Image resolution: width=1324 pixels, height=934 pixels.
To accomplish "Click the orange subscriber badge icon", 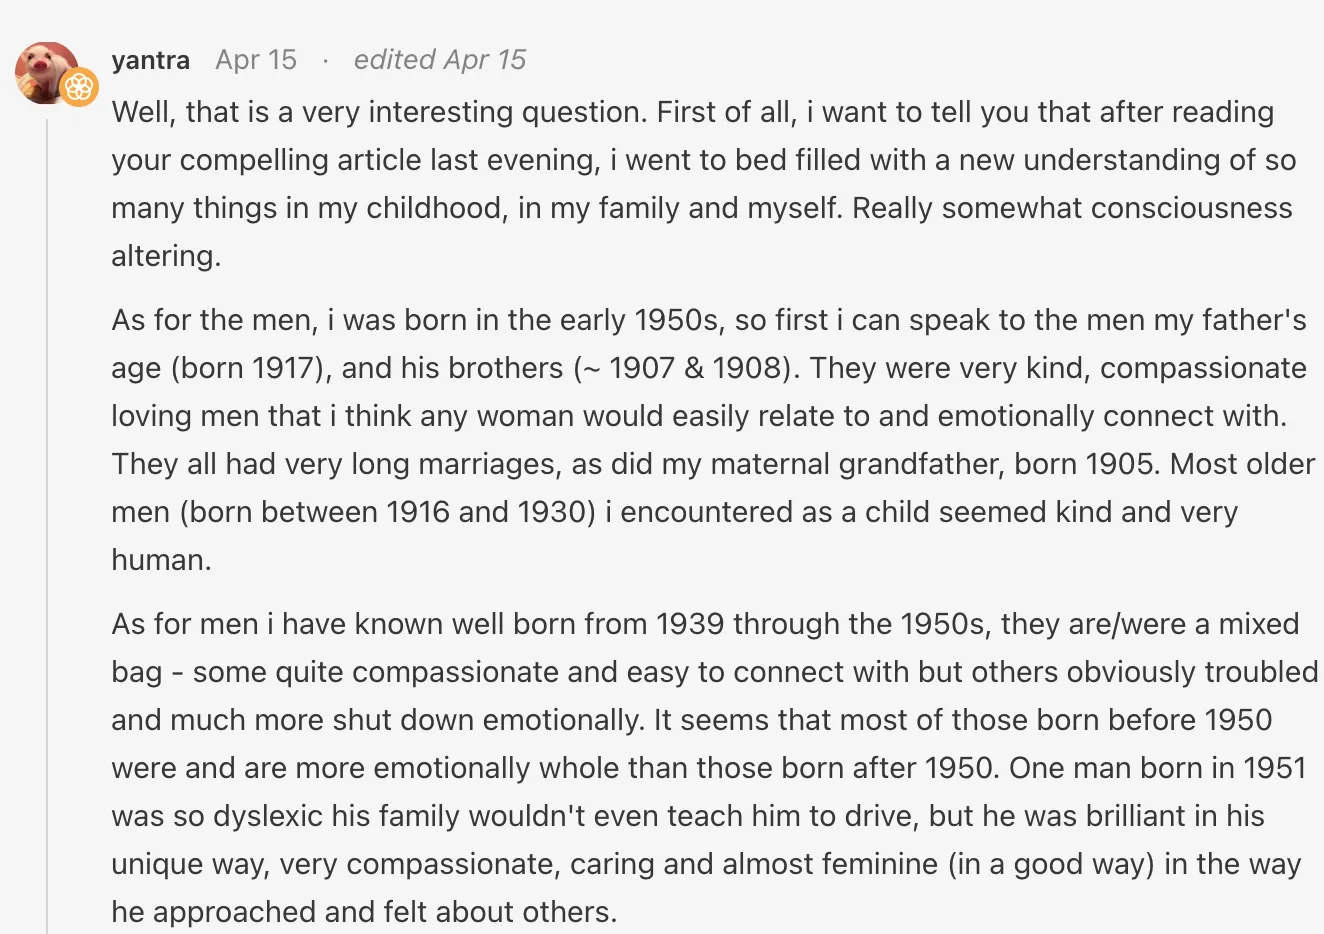I will [79, 87].
